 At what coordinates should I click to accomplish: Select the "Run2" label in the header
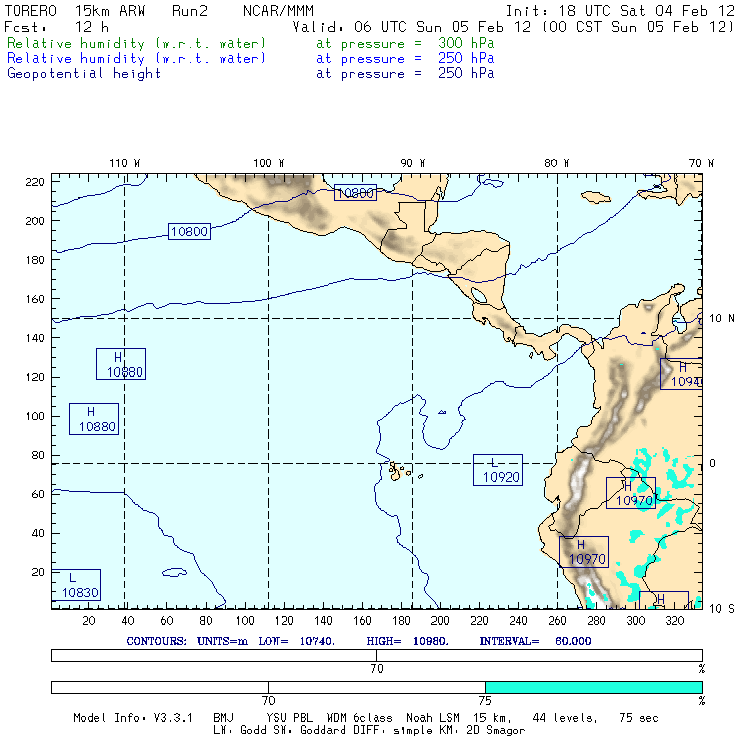point(190,11)
